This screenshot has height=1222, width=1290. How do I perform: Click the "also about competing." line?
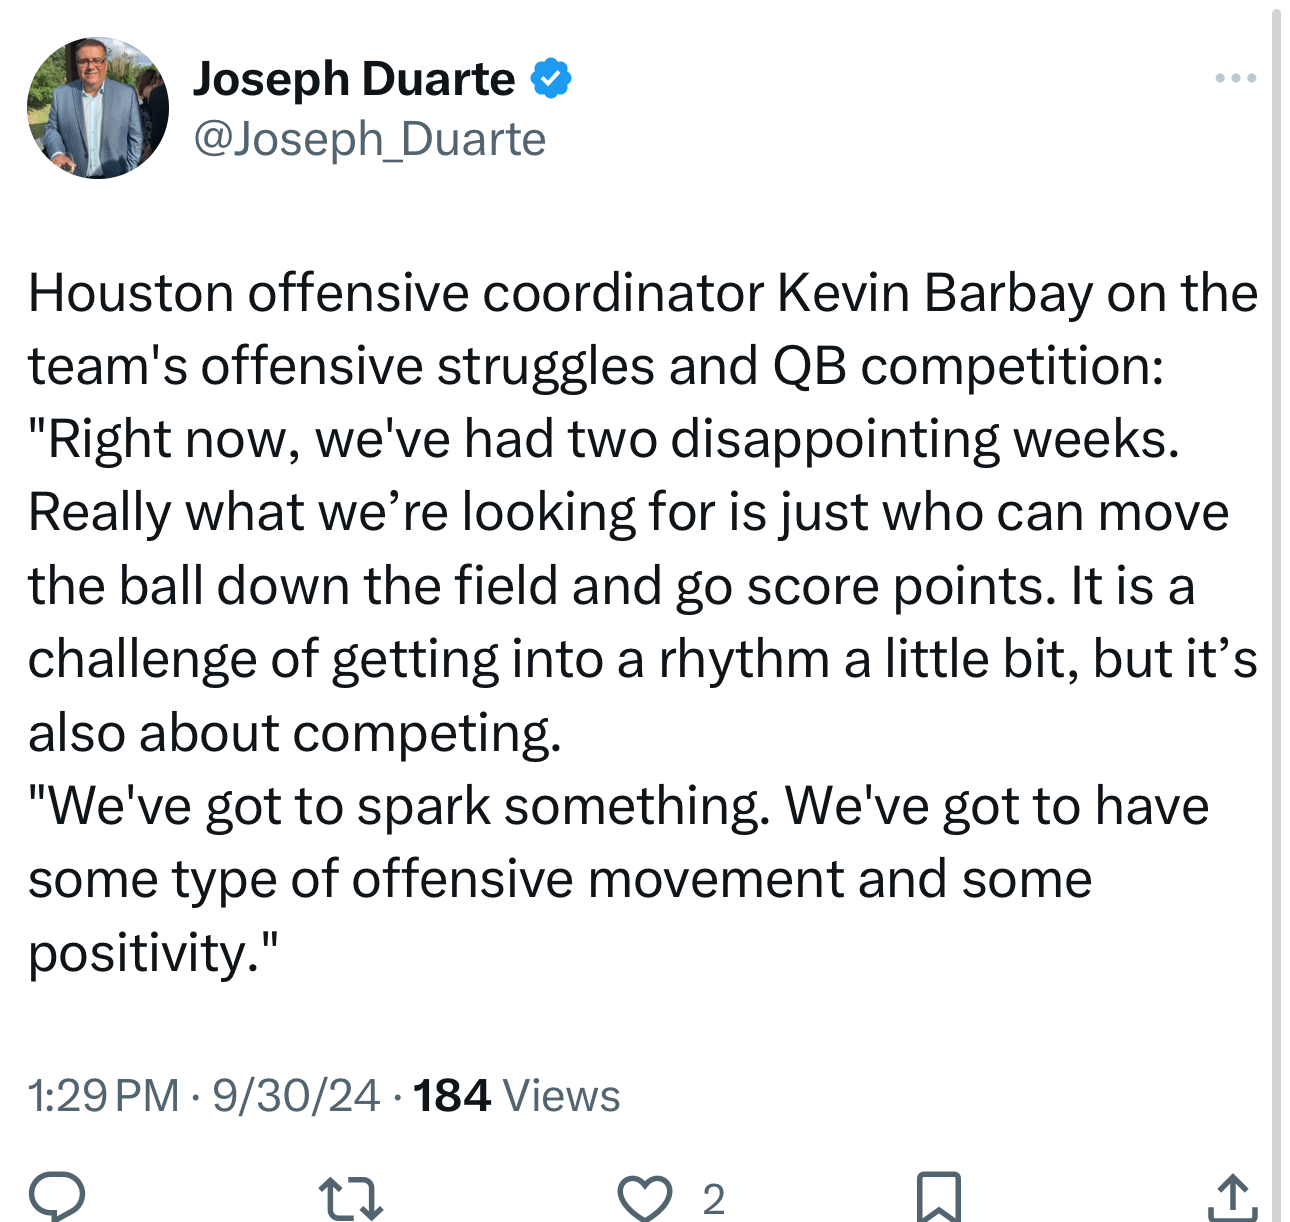coord(295,733)
